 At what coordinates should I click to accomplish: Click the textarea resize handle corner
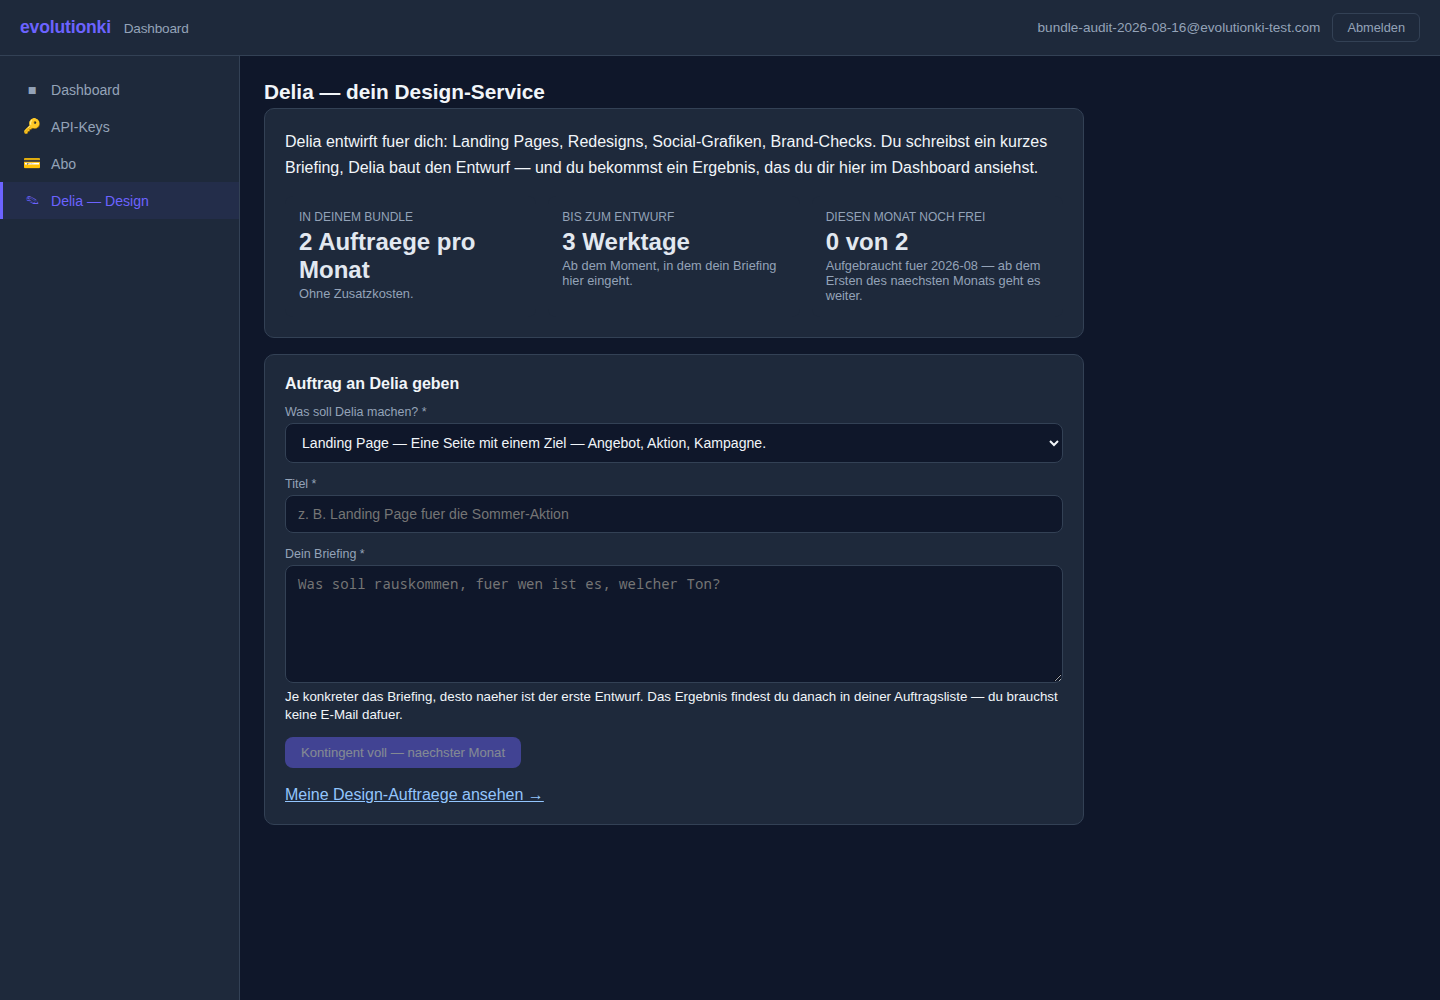click(x=1057, y=677)
